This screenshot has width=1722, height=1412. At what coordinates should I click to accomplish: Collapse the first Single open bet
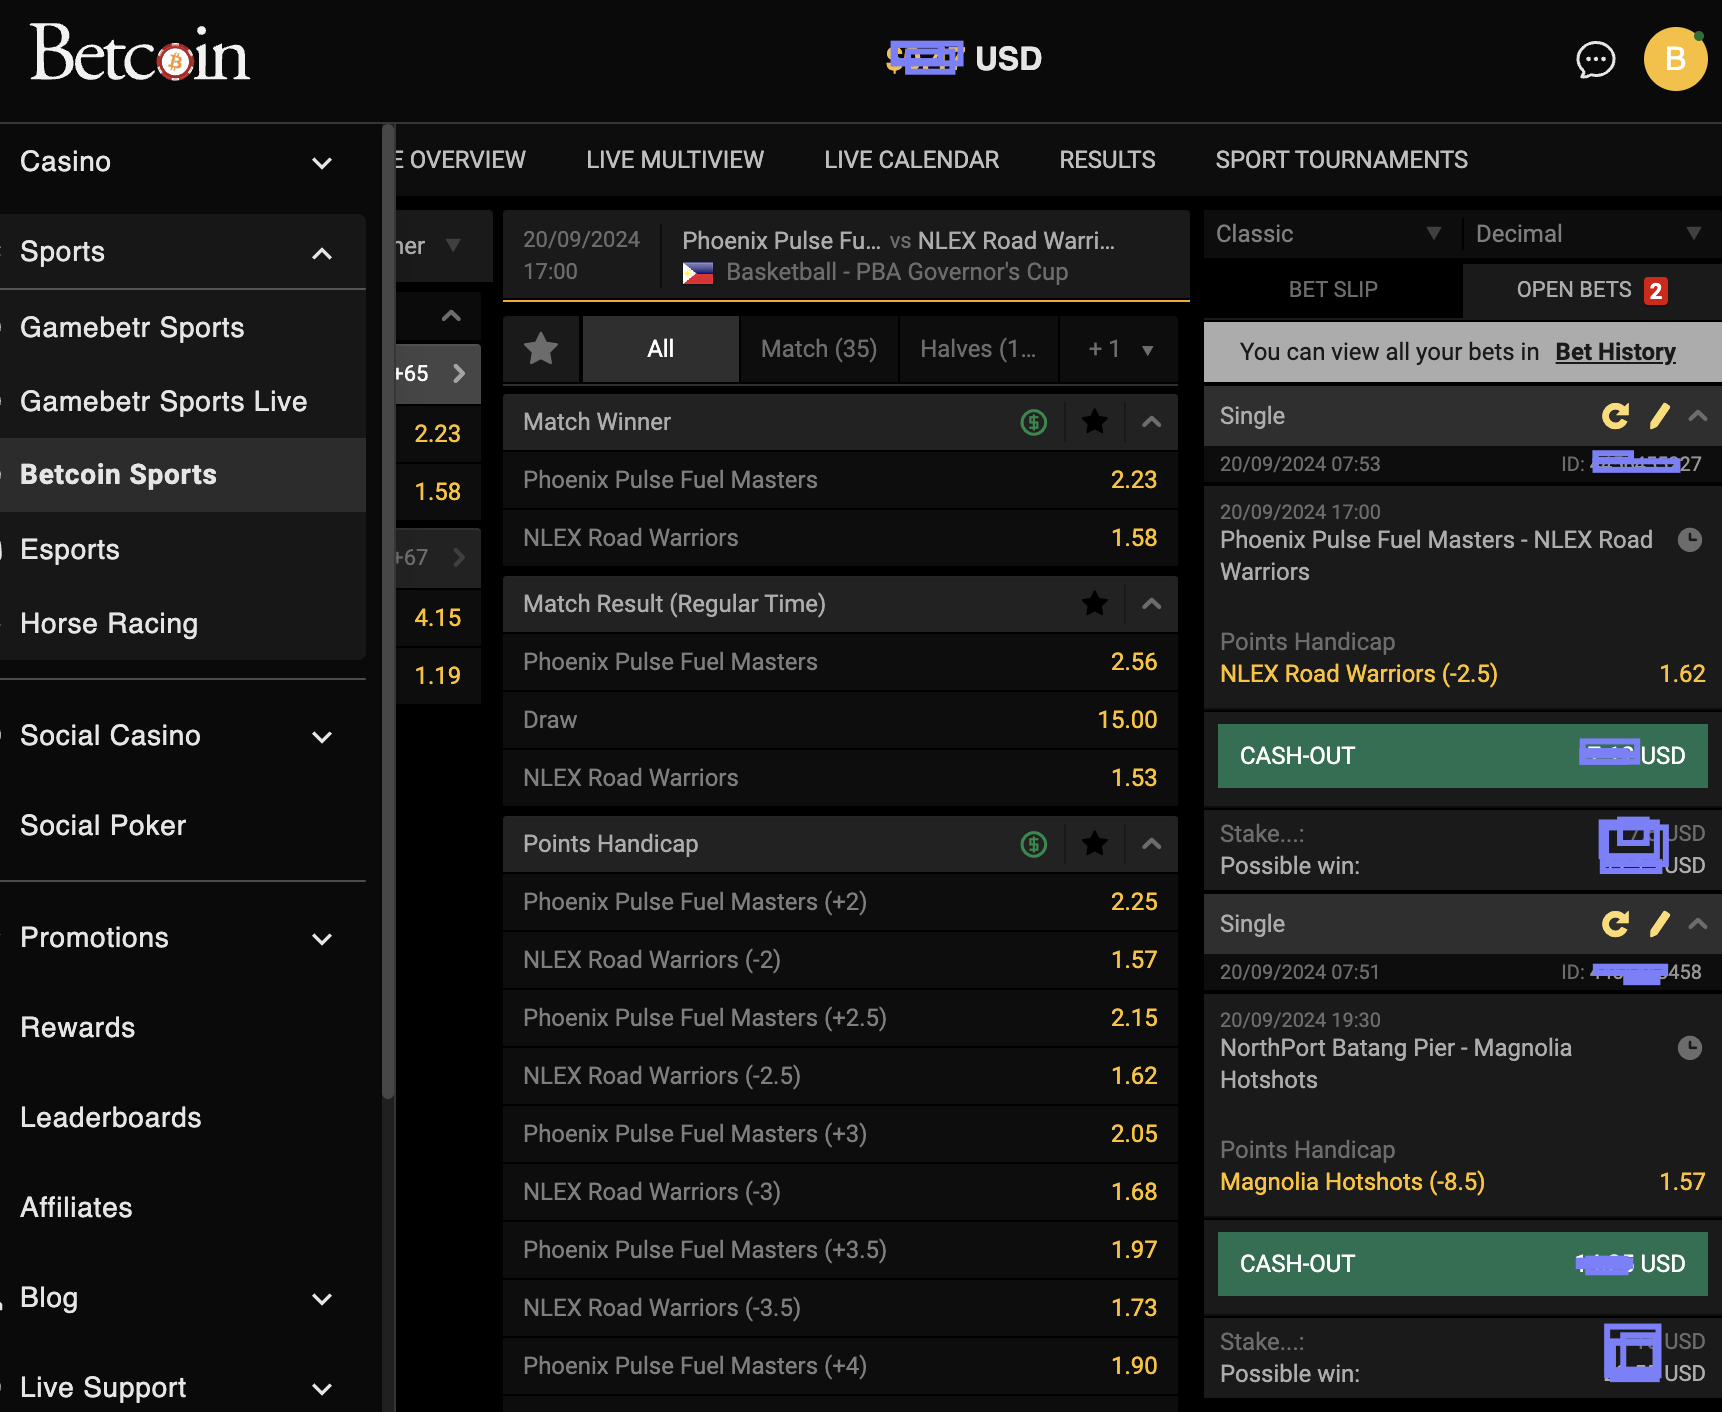tap(1698, 416)
